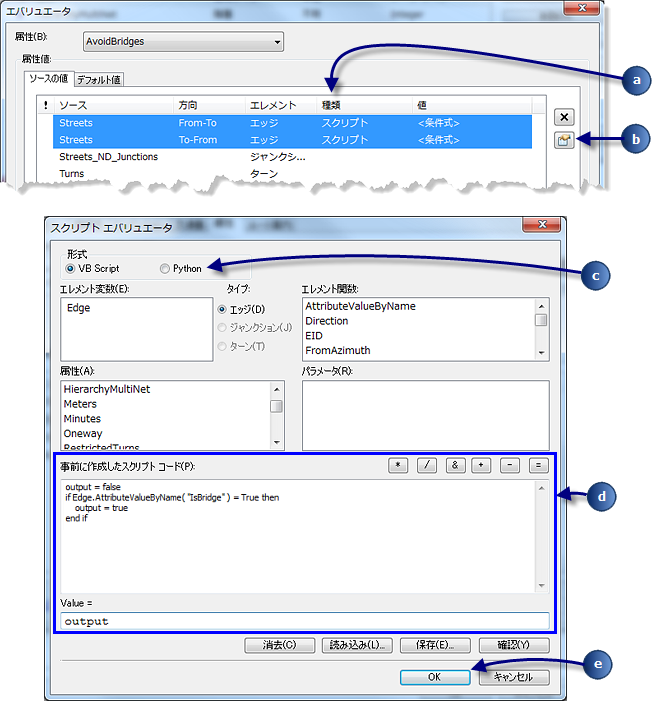Image resolution: width=668 pixels, height=706 pixels.
Task: Insert the equals (=) operator
Action: click(538, 465)
